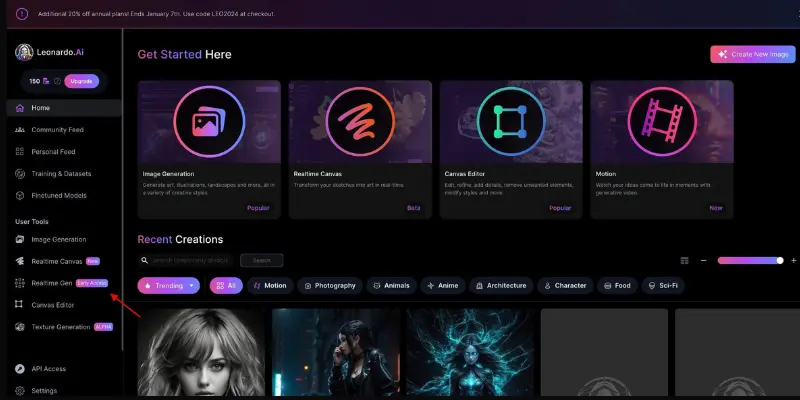Click the Training & Datasets icon
Screen dimensions: 800x400
point(20,173)
